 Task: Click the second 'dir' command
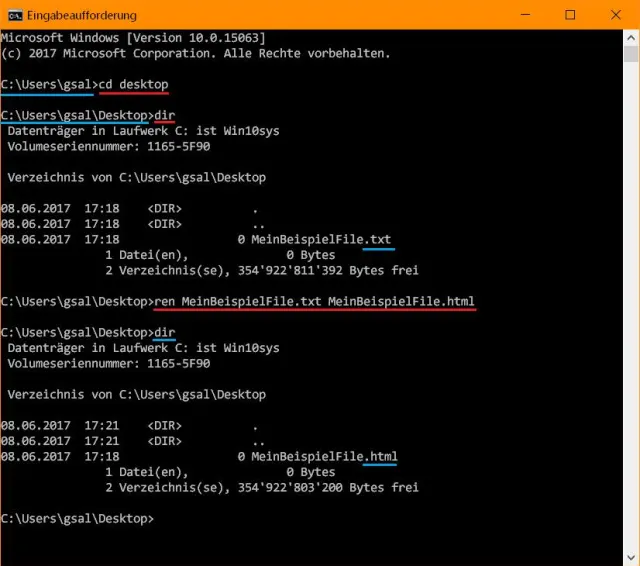tap(165, 332)
